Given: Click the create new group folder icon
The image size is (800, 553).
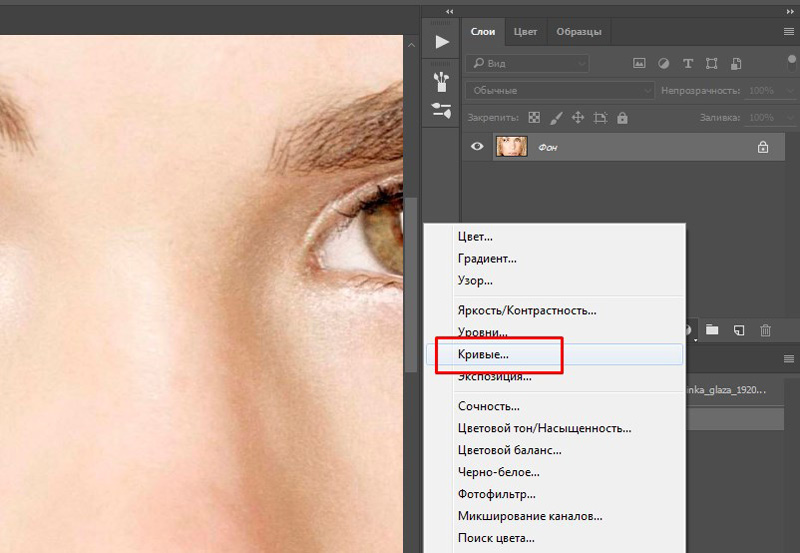Looking at the screenshot, I should point(713,329).
